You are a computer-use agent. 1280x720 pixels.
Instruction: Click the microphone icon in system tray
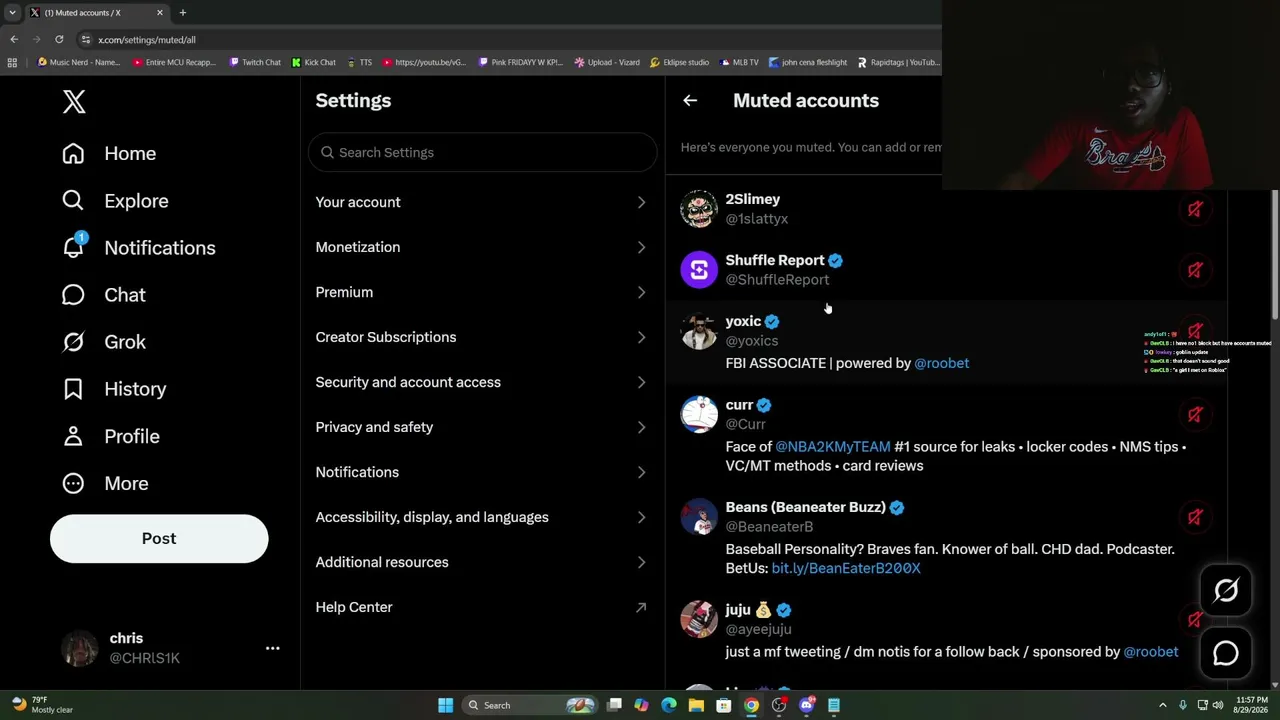[1183, 705]
